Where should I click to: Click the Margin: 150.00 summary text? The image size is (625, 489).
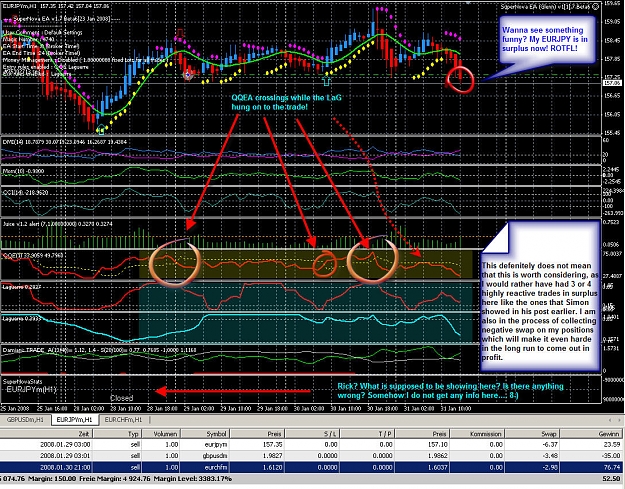pyautogui.click(x=52, y=479)
